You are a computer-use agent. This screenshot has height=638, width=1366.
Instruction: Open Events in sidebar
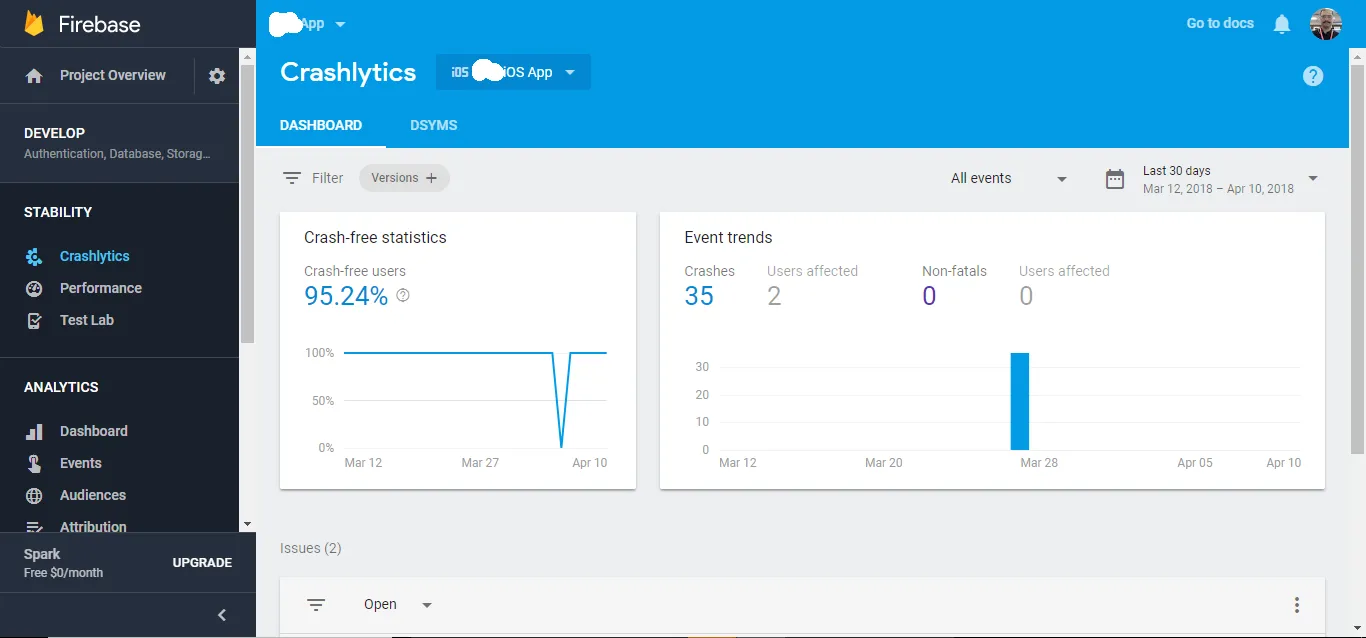(x=81, y=463)
